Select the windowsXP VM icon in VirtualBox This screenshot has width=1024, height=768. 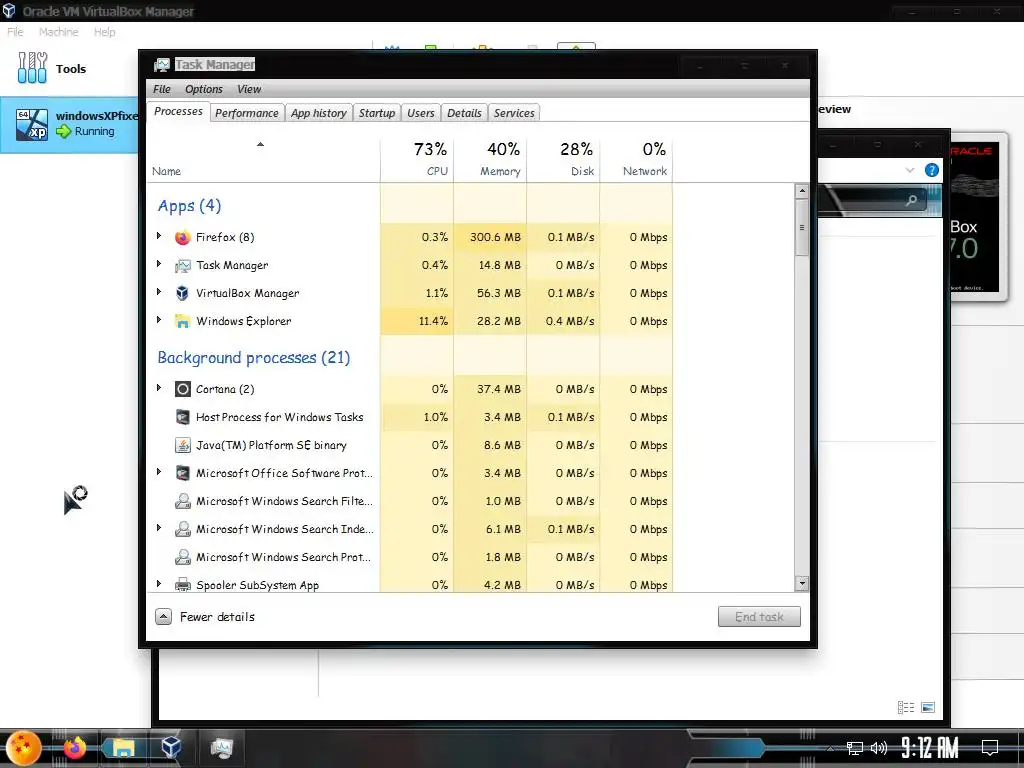tap(32, 124)
